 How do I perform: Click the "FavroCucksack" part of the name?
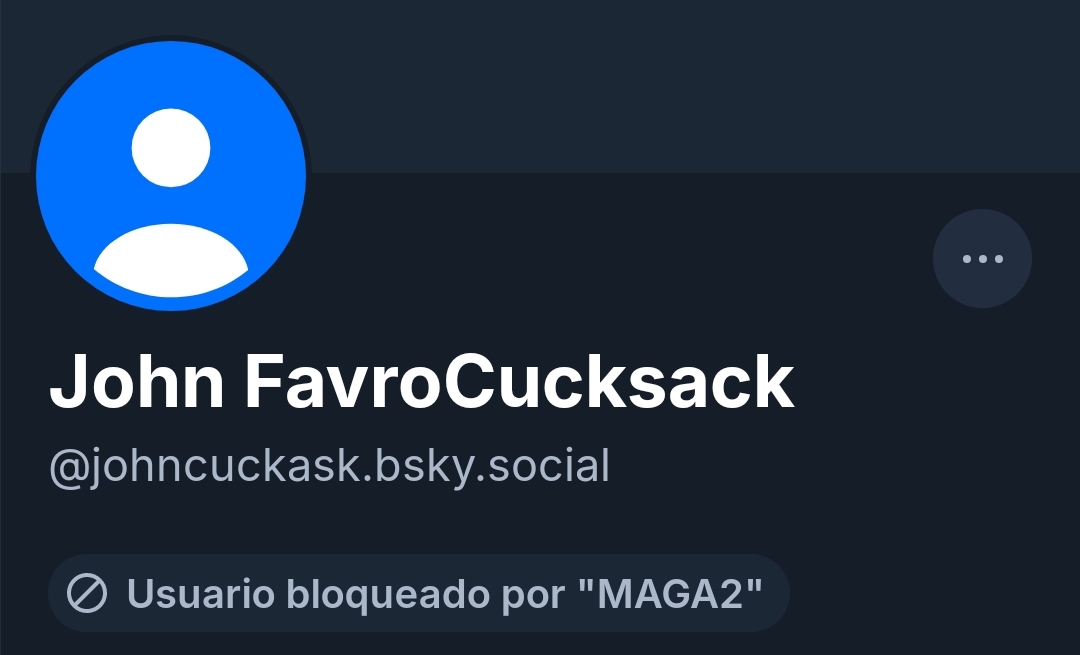tap(520, 382)
